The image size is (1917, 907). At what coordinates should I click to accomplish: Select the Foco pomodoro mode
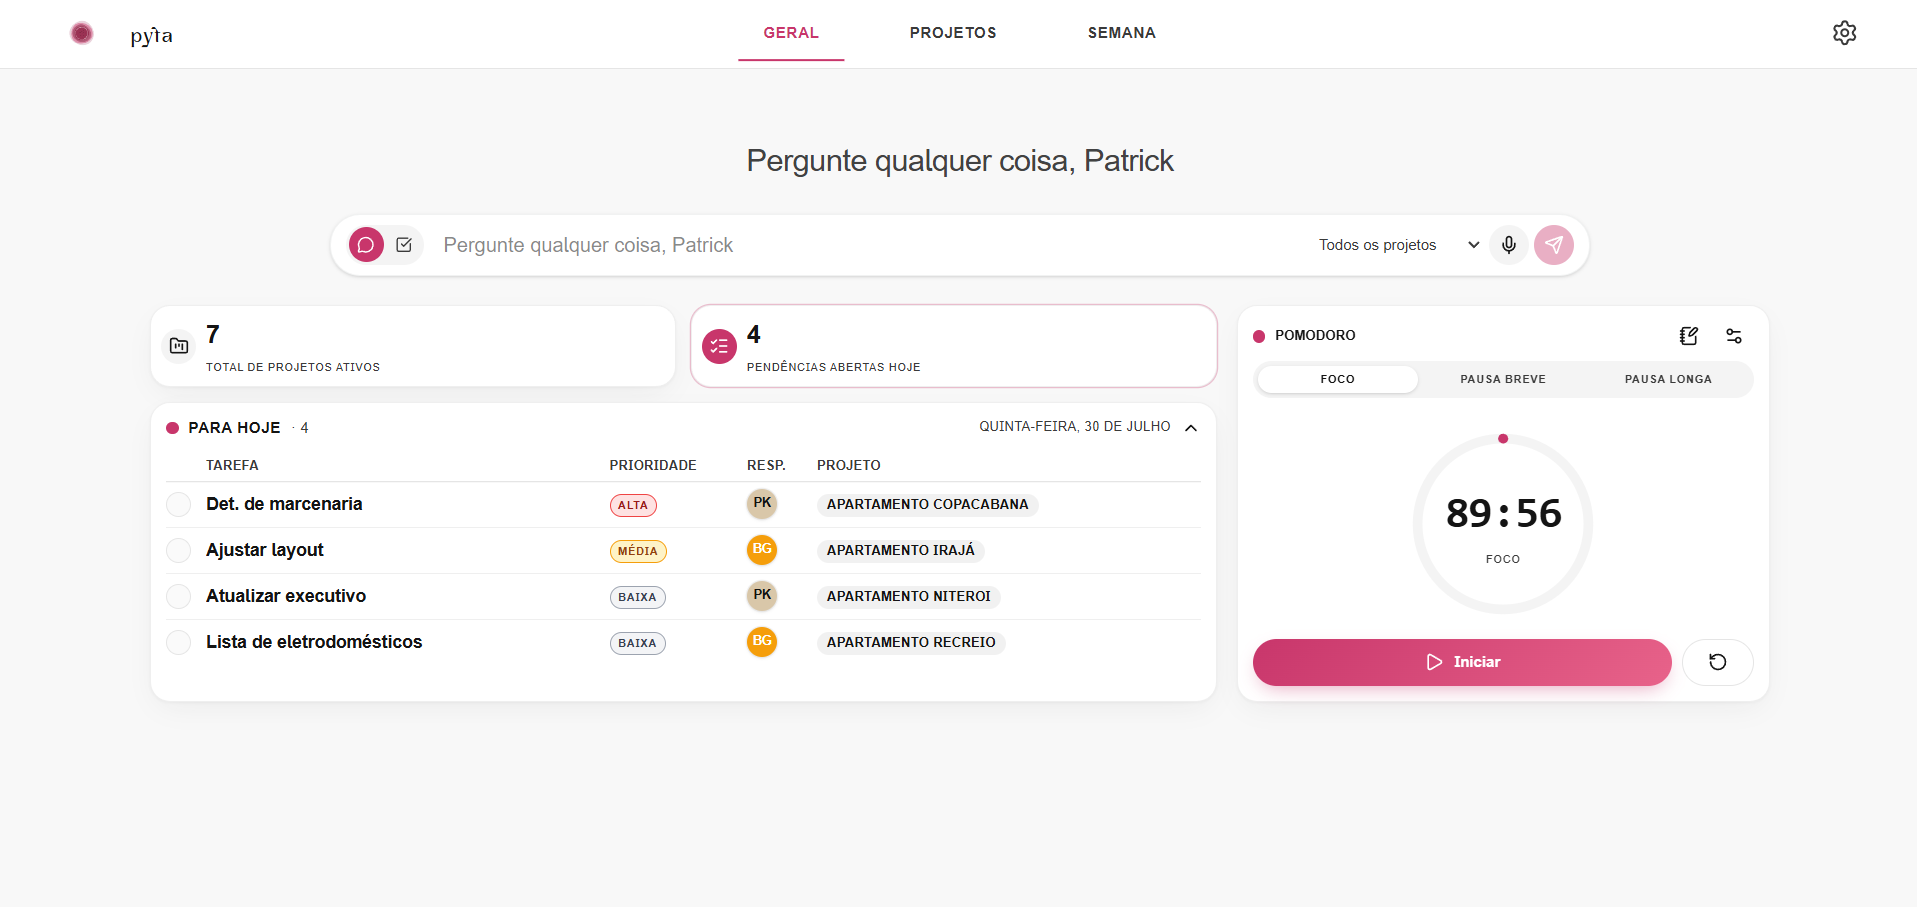(1337, 379)
